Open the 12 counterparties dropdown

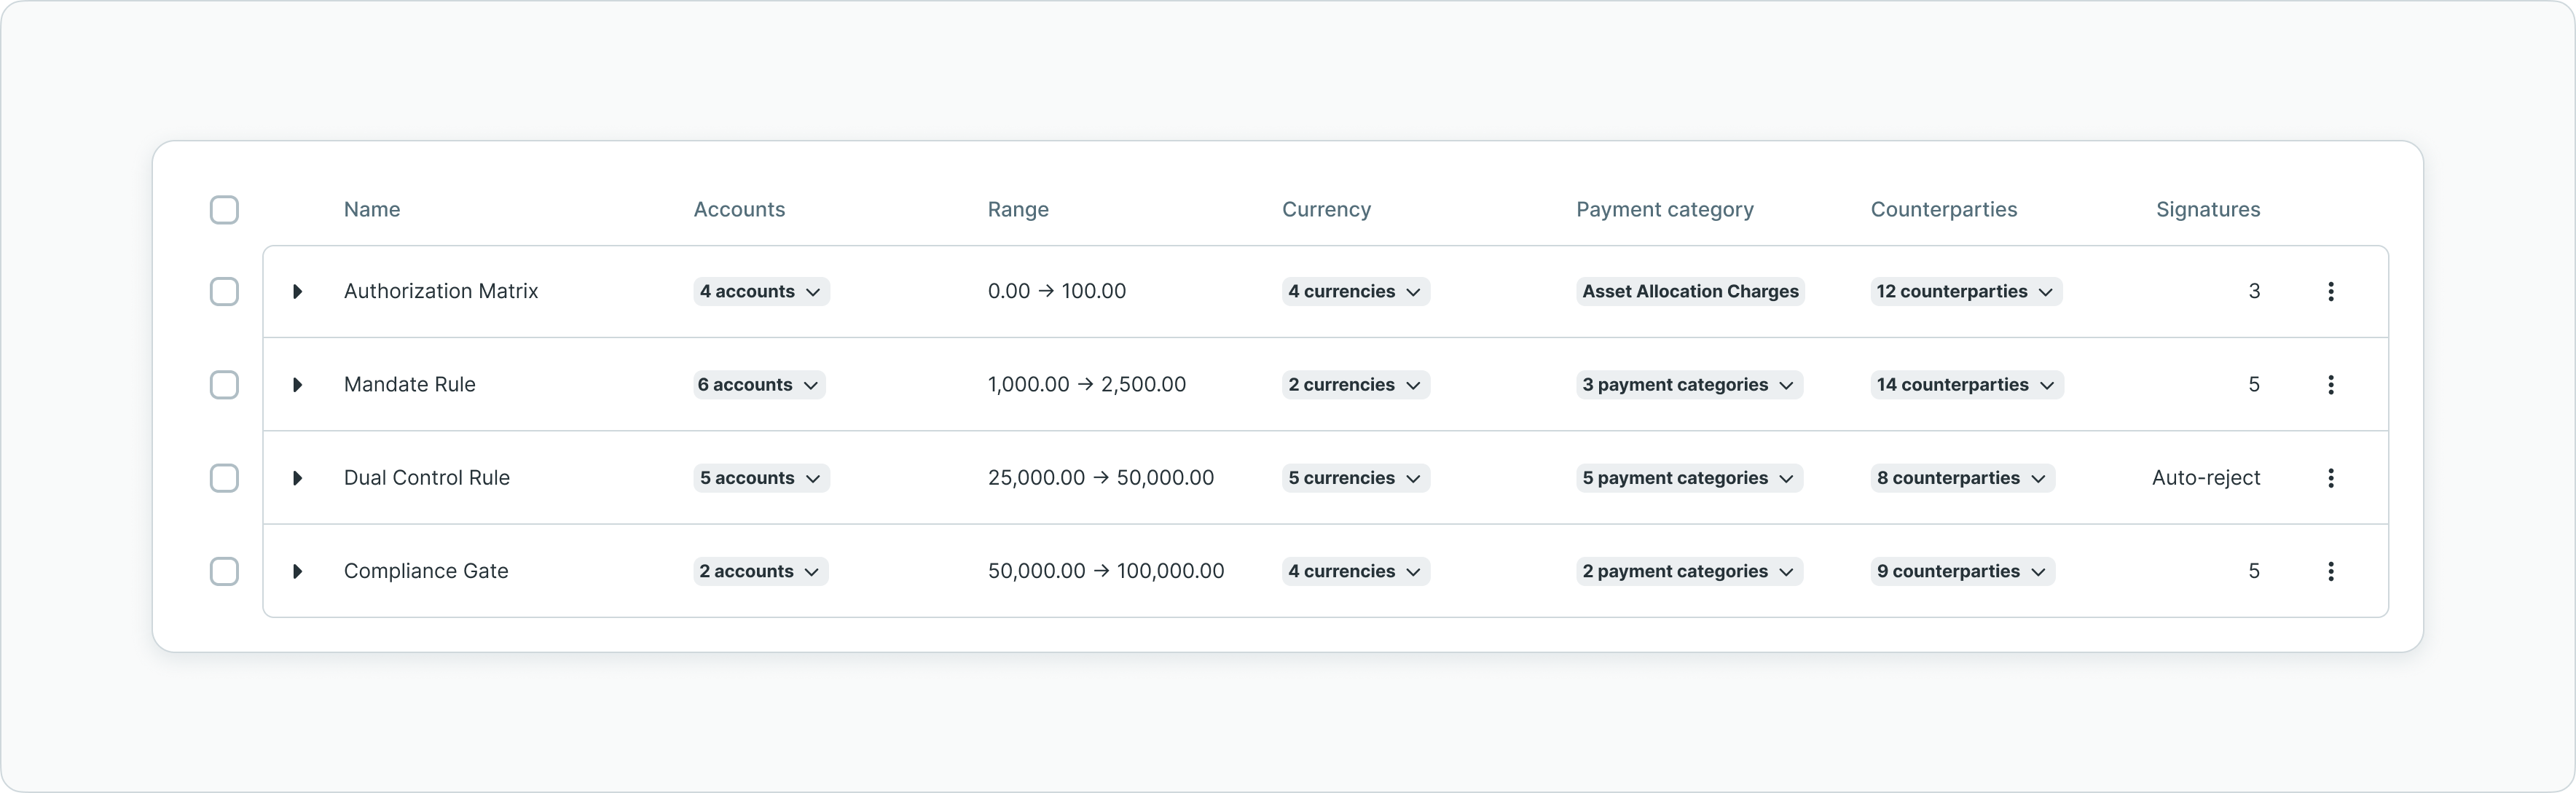coord(1965,291)
